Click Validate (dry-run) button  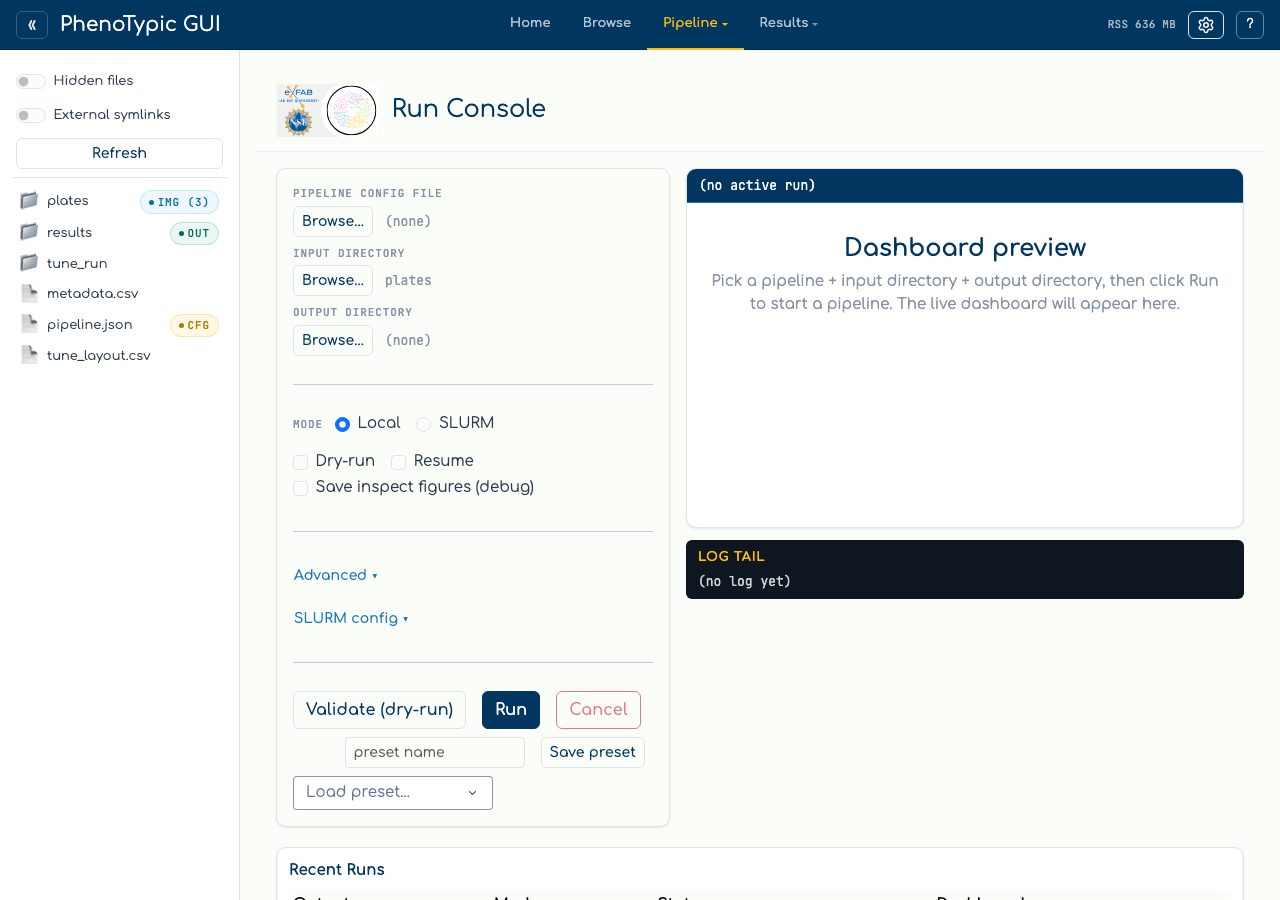tap(379, 710)
